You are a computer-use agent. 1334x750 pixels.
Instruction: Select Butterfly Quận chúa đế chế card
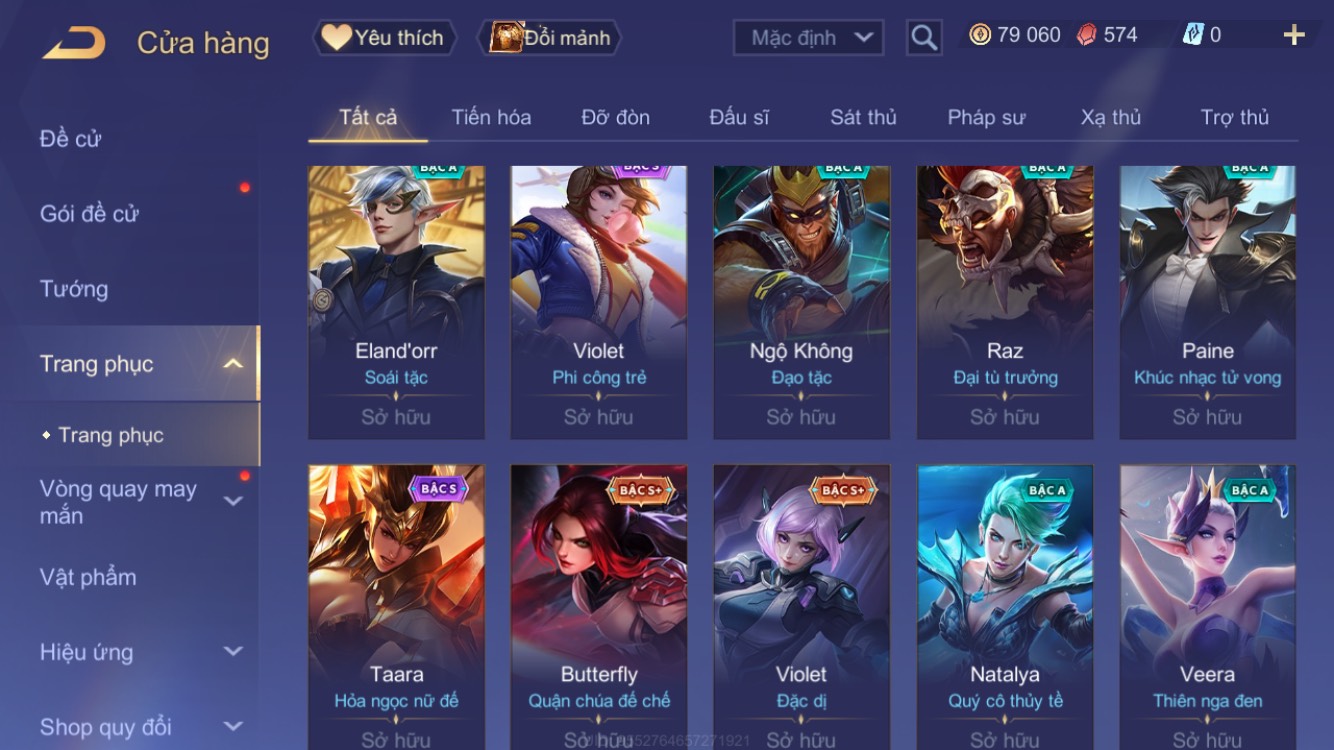point(599,607)
